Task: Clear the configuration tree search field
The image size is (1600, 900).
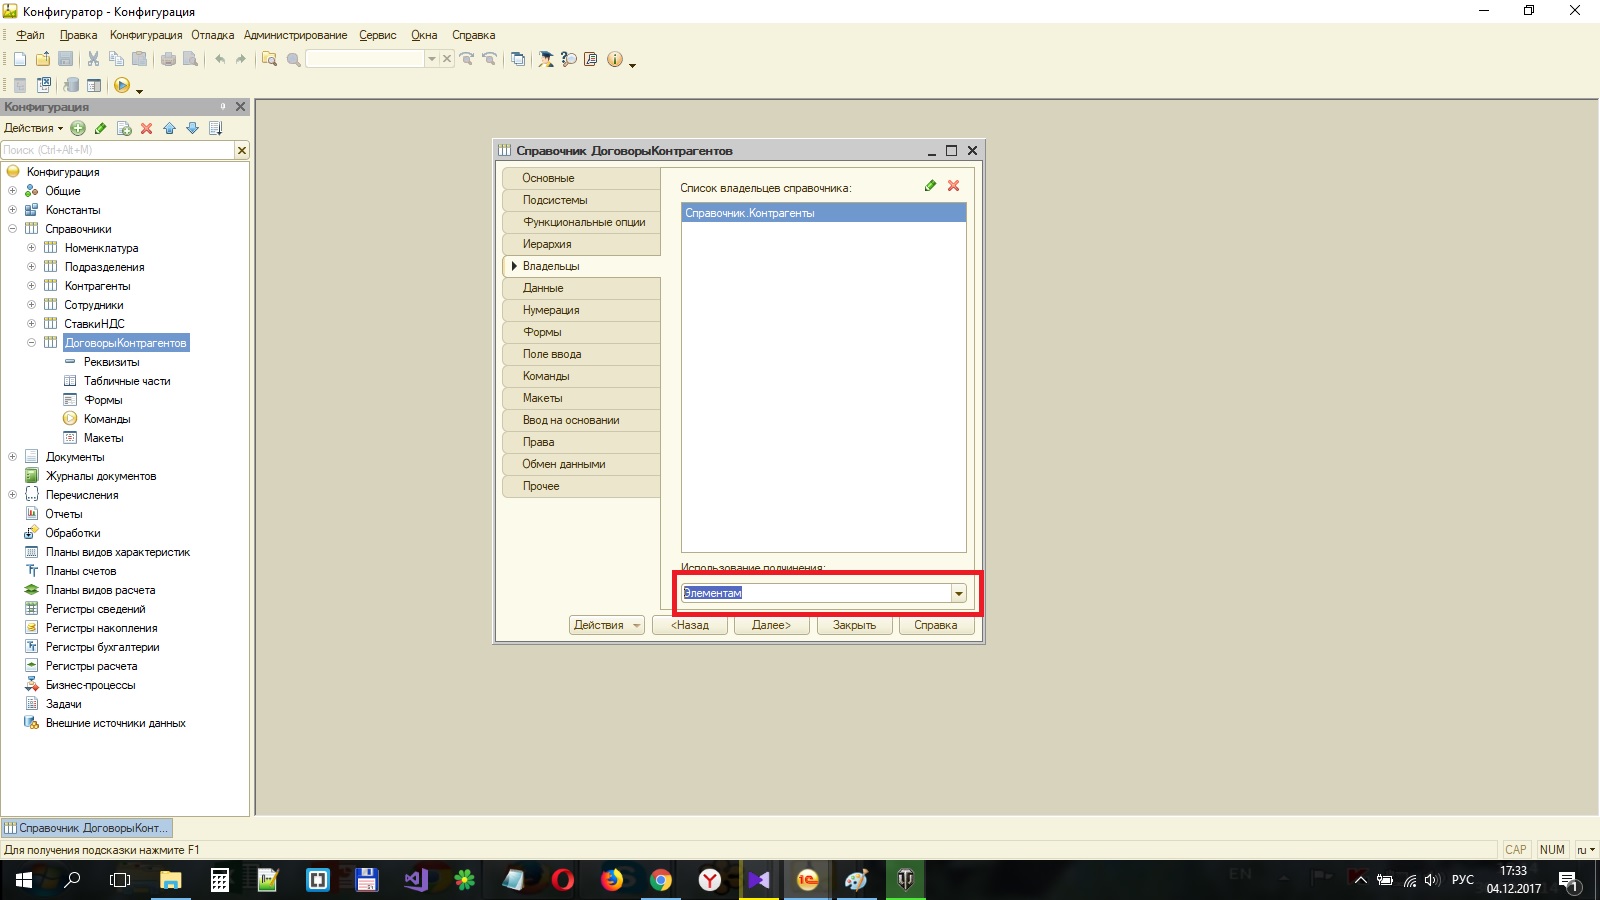Action: coord(241,150)
